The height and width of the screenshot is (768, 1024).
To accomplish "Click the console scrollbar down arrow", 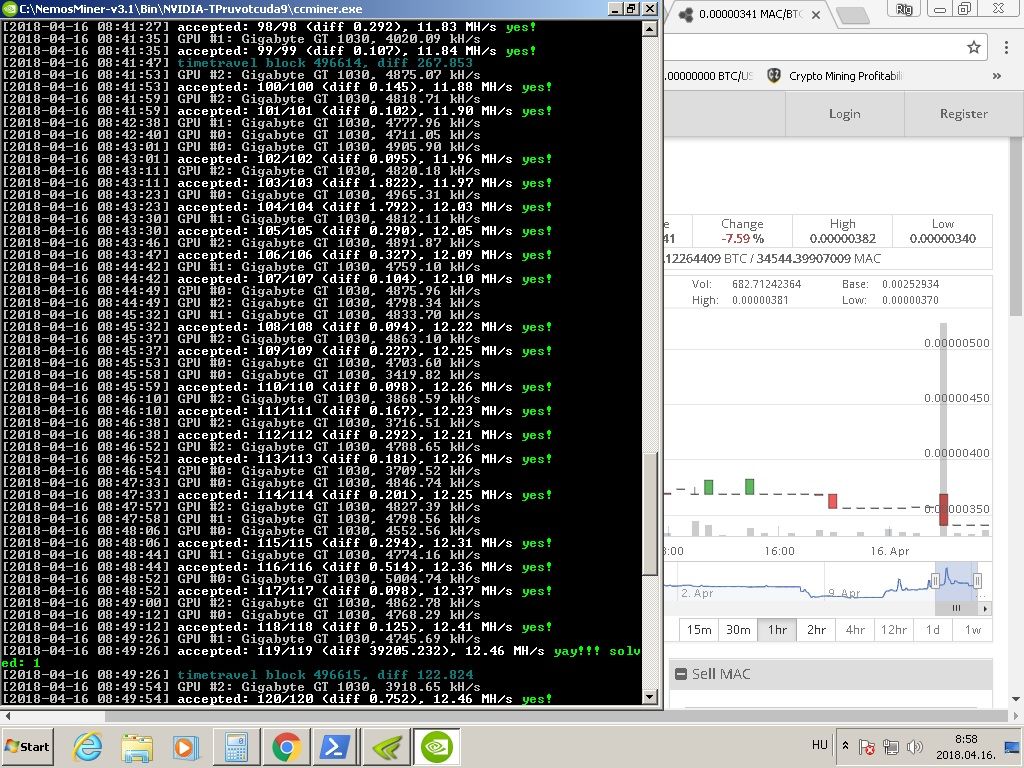I will pos(649,697).
